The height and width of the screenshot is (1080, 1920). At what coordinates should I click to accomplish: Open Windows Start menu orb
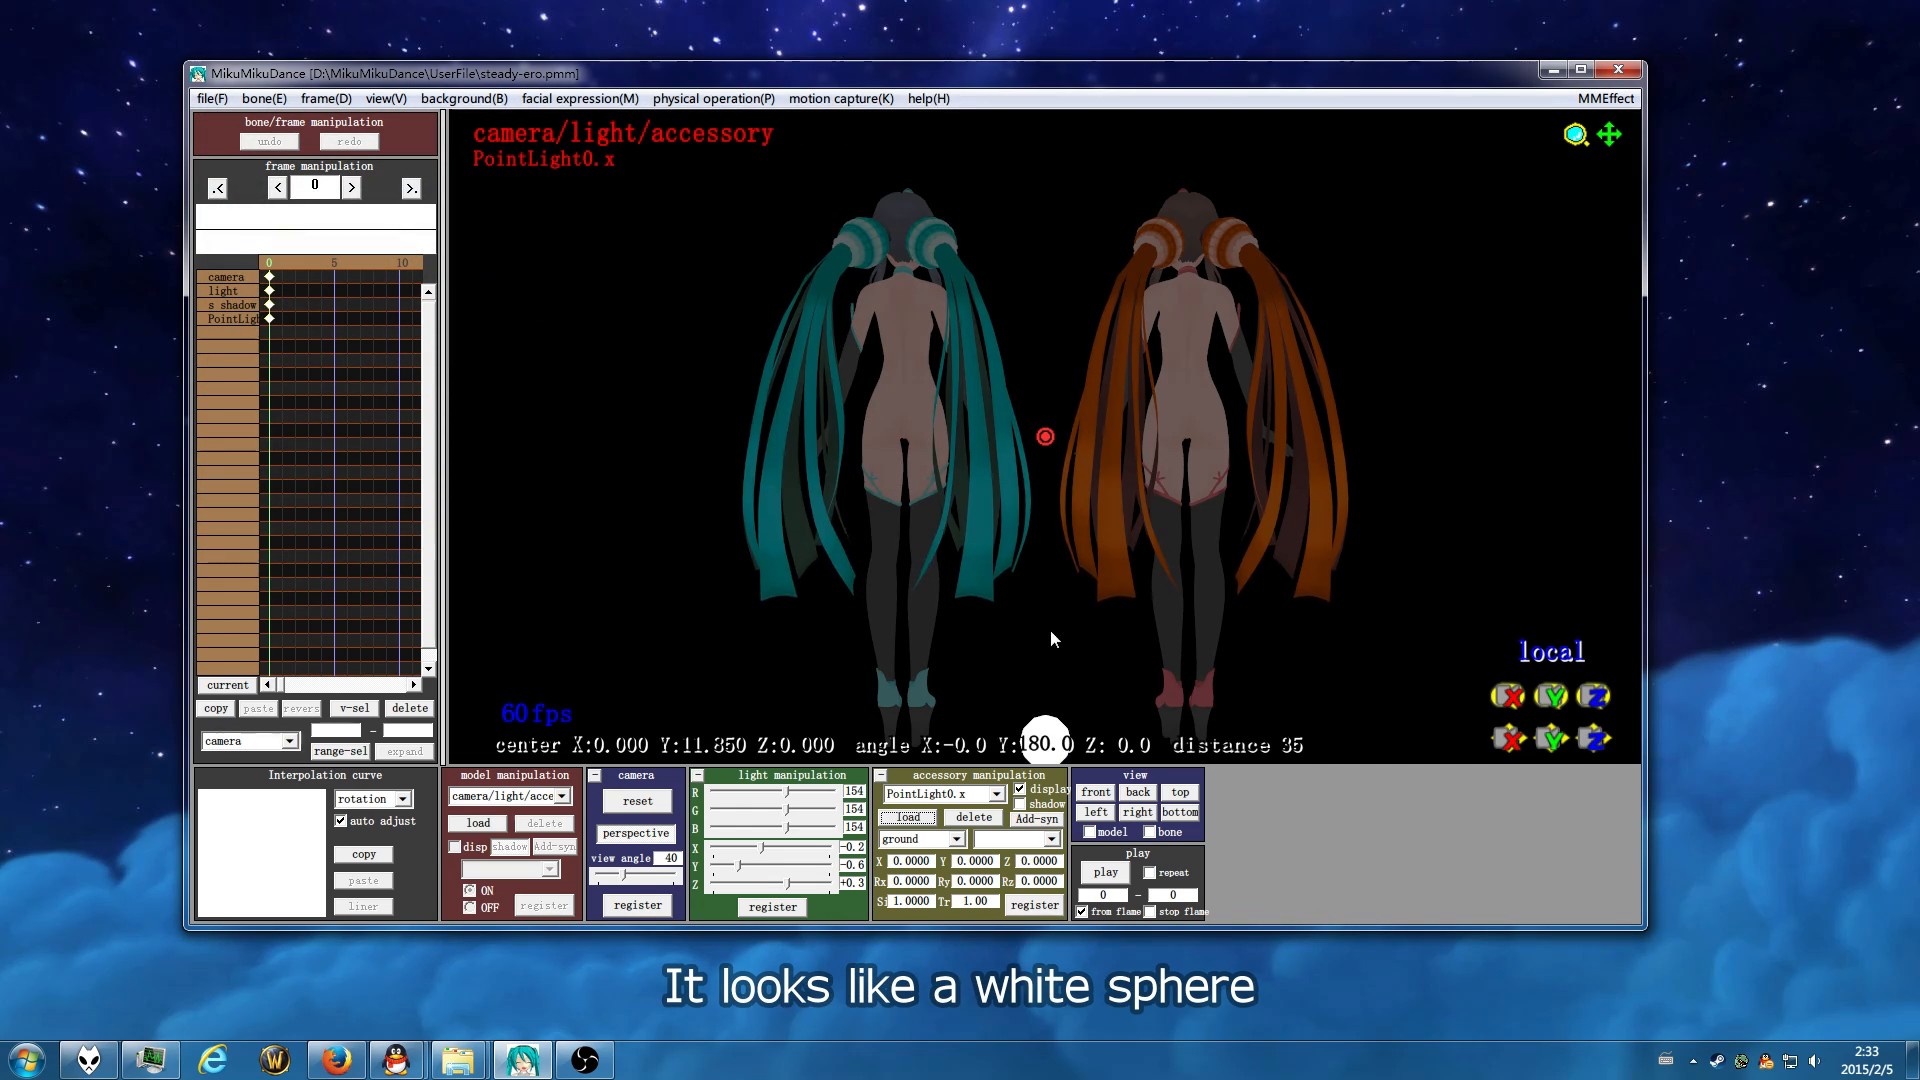(27, 1060)
